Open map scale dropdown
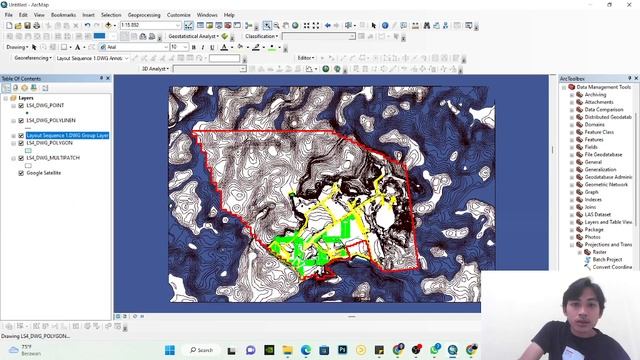The image size is (640, 360). 178,25
